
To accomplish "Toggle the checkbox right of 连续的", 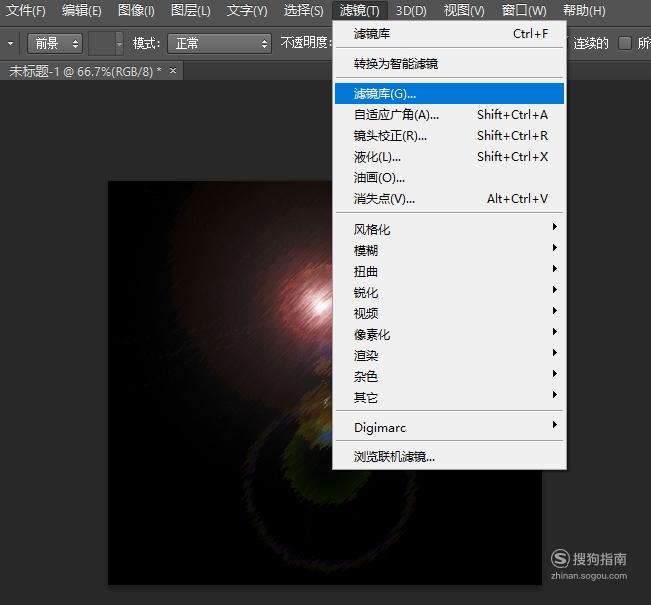I will pyautogui.click(x=624, y=43).
